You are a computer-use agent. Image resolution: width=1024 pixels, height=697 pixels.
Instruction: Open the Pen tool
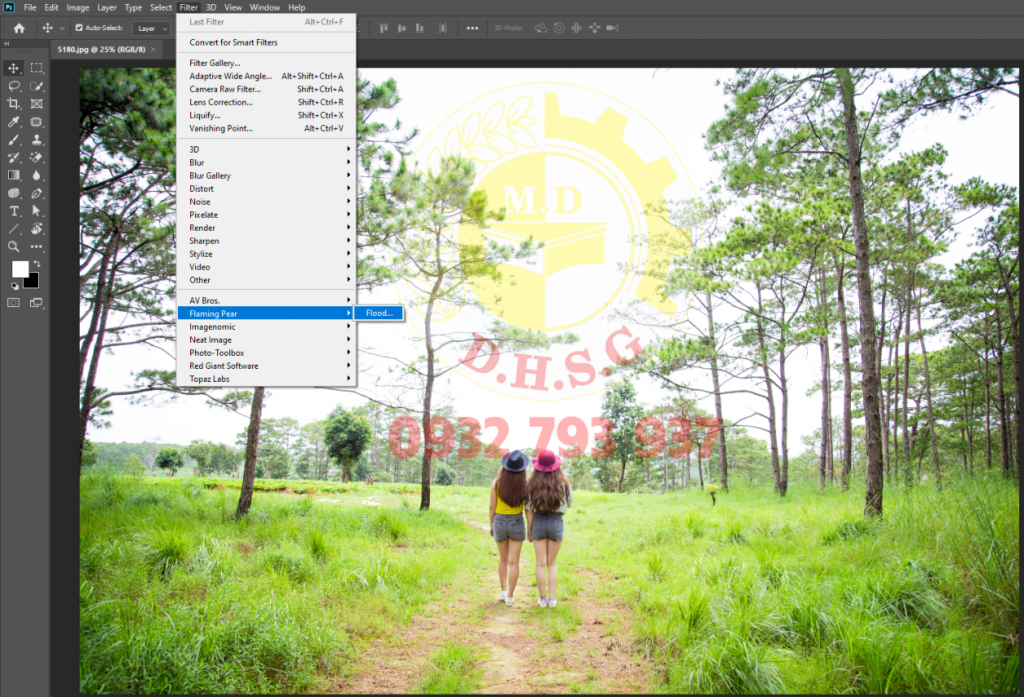point(36,194)
